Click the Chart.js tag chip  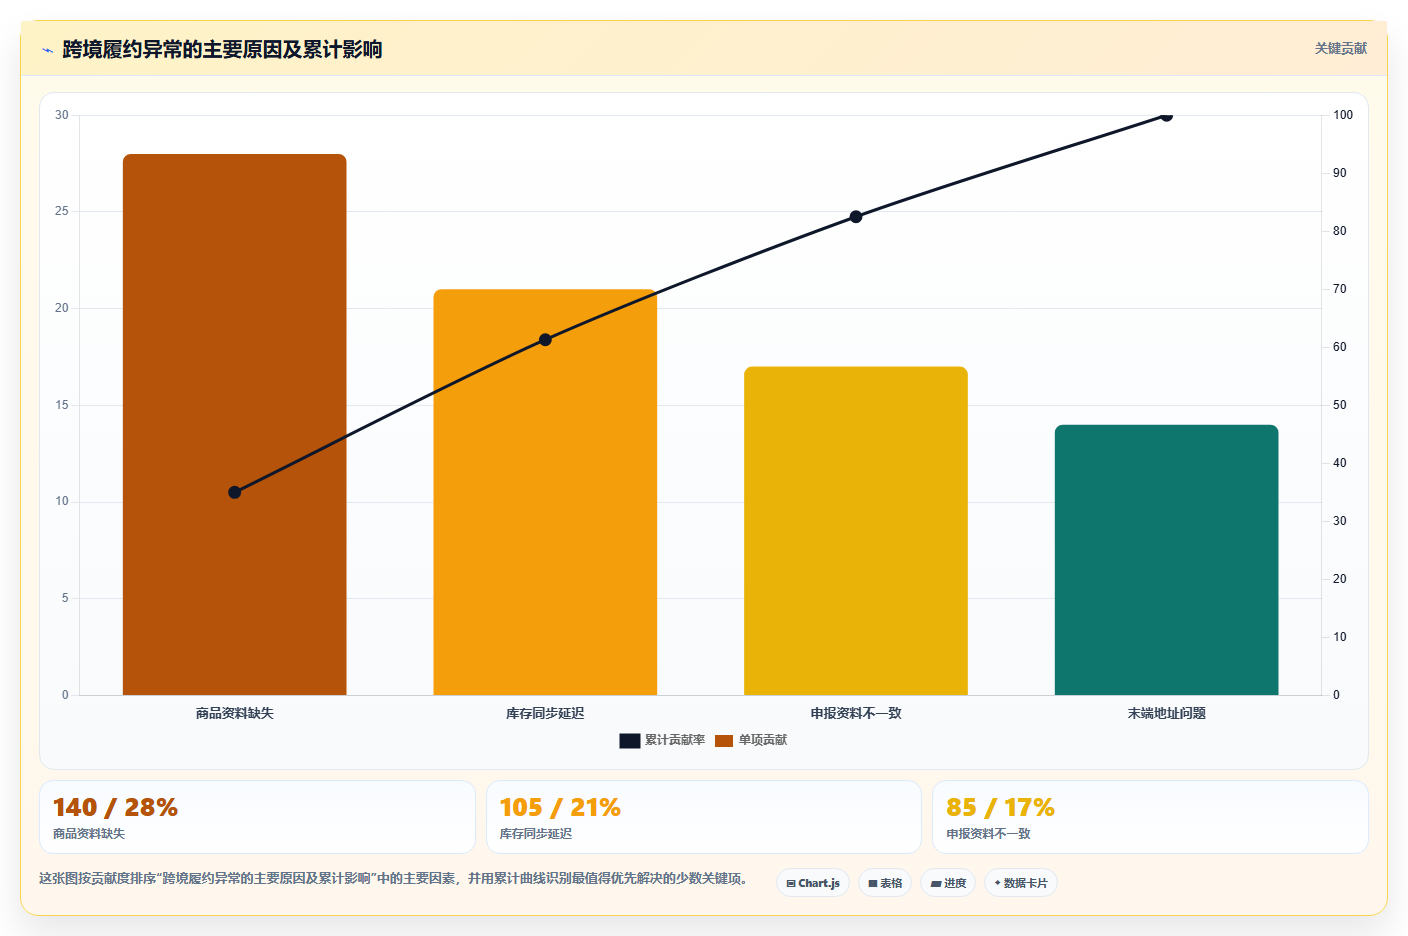(x=813, y=883)
